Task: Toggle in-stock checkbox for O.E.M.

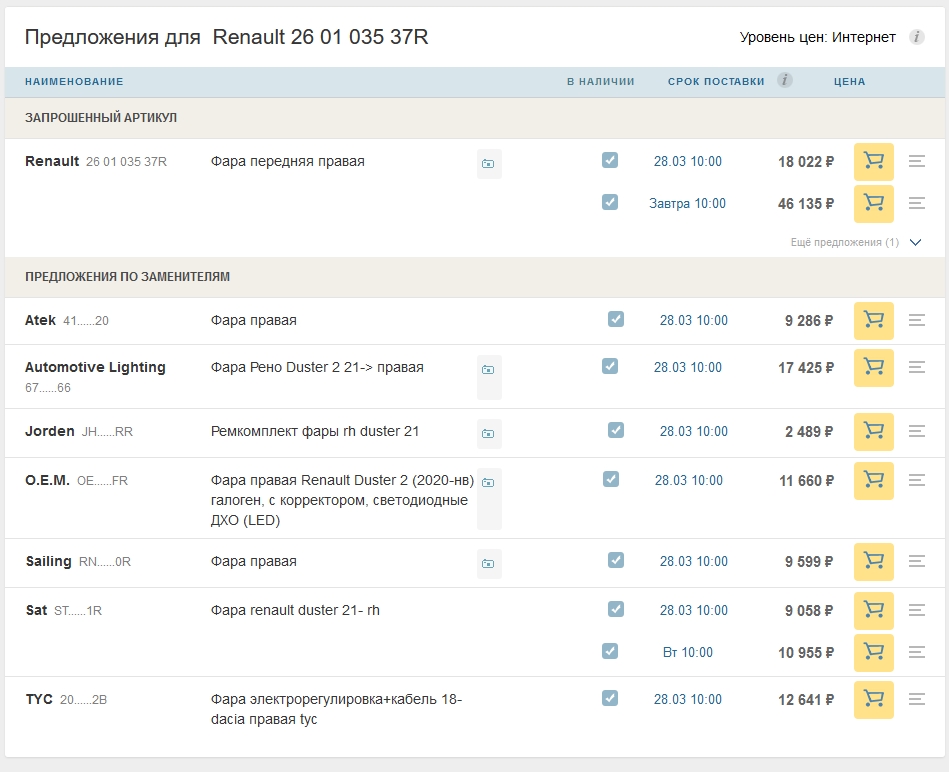Action: tap(611, 479)
